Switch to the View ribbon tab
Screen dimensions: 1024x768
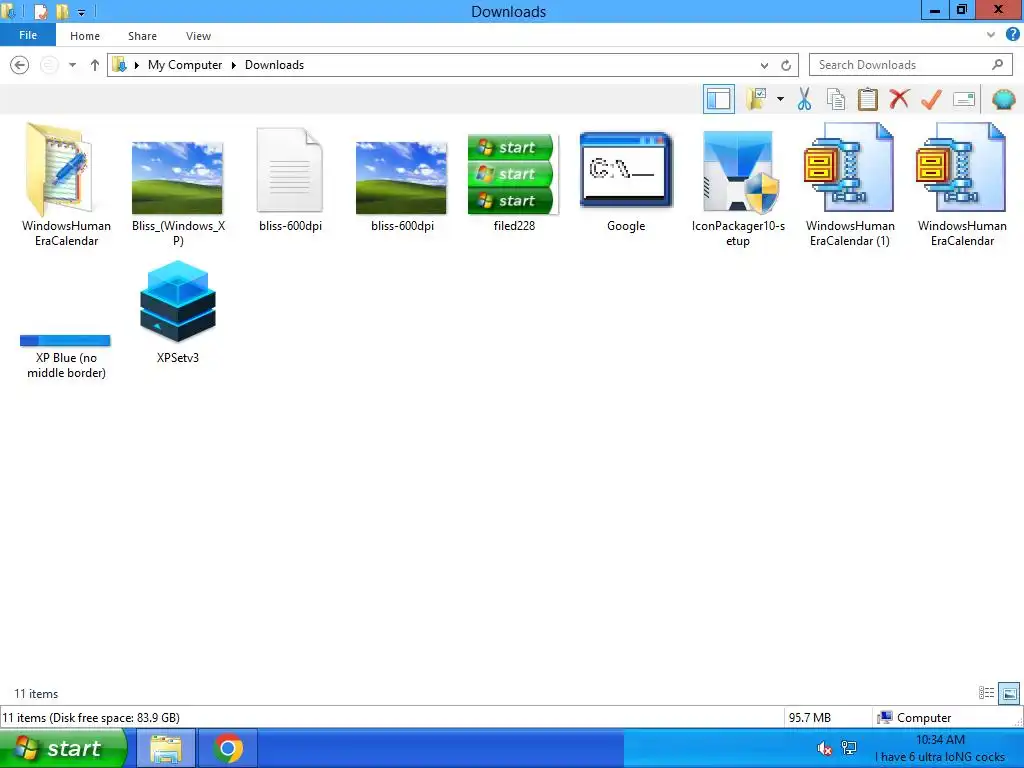[x=198, y=36]
